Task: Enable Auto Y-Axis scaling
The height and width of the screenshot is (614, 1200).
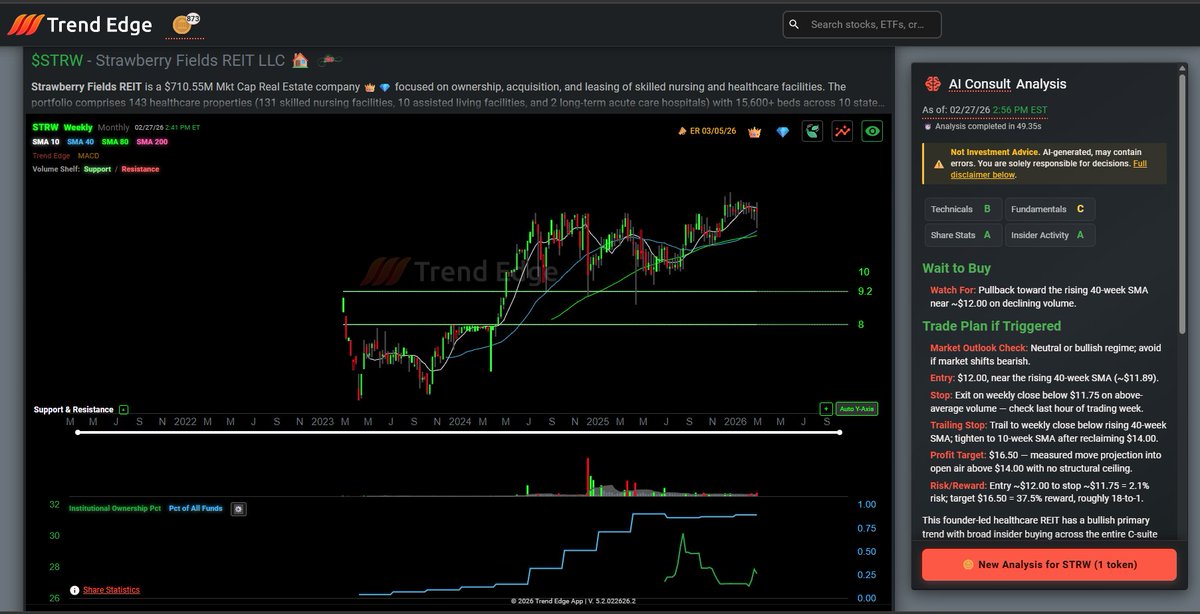Action: 858,409
